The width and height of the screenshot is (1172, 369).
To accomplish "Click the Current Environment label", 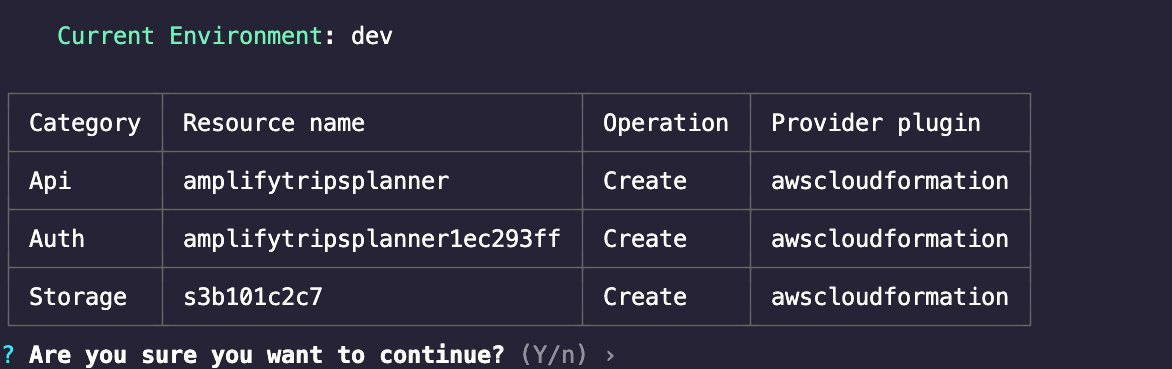I will point(190,36).
